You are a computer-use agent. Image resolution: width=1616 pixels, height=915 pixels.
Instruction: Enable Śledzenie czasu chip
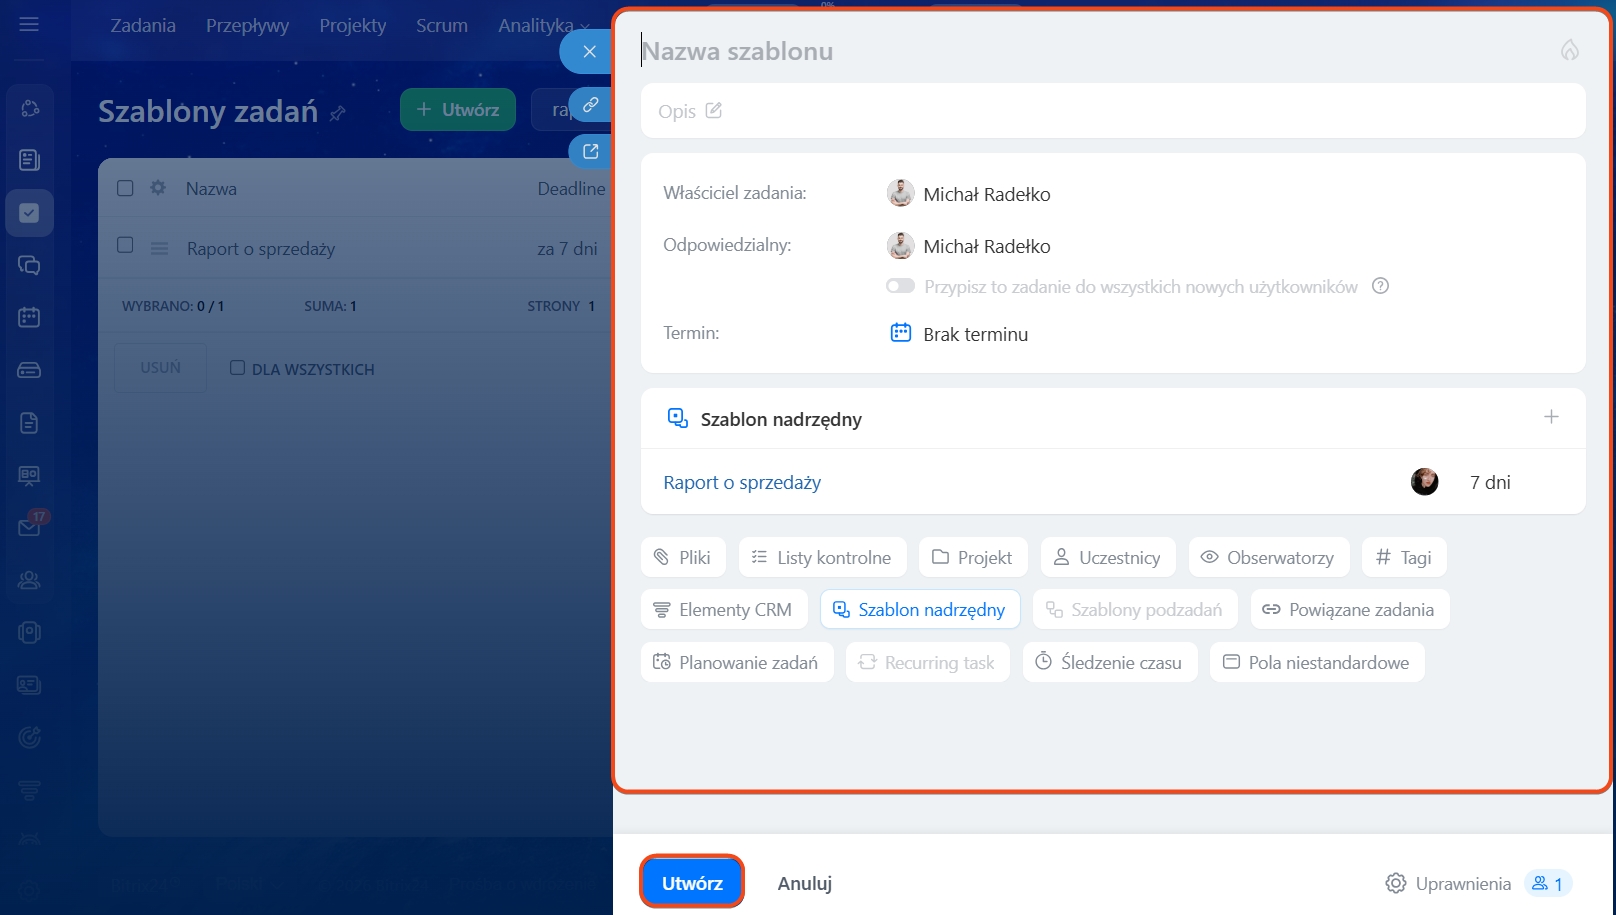coord(1110,662)
